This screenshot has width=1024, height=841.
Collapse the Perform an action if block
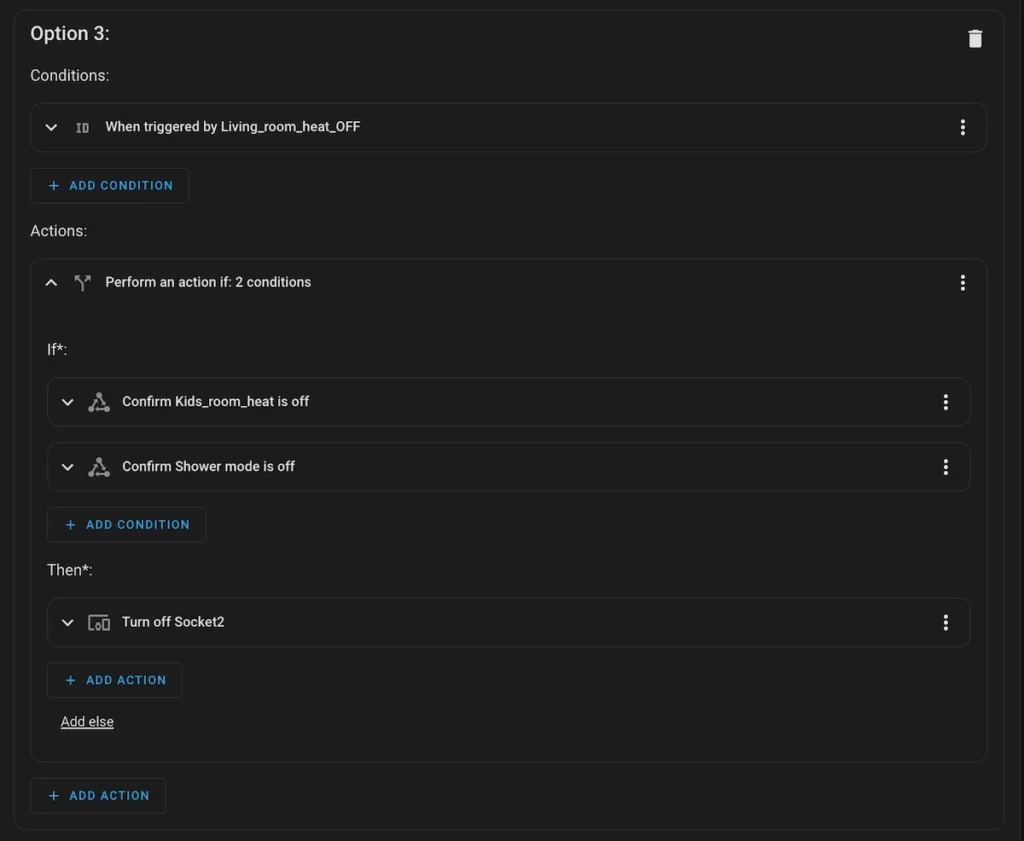52,283
